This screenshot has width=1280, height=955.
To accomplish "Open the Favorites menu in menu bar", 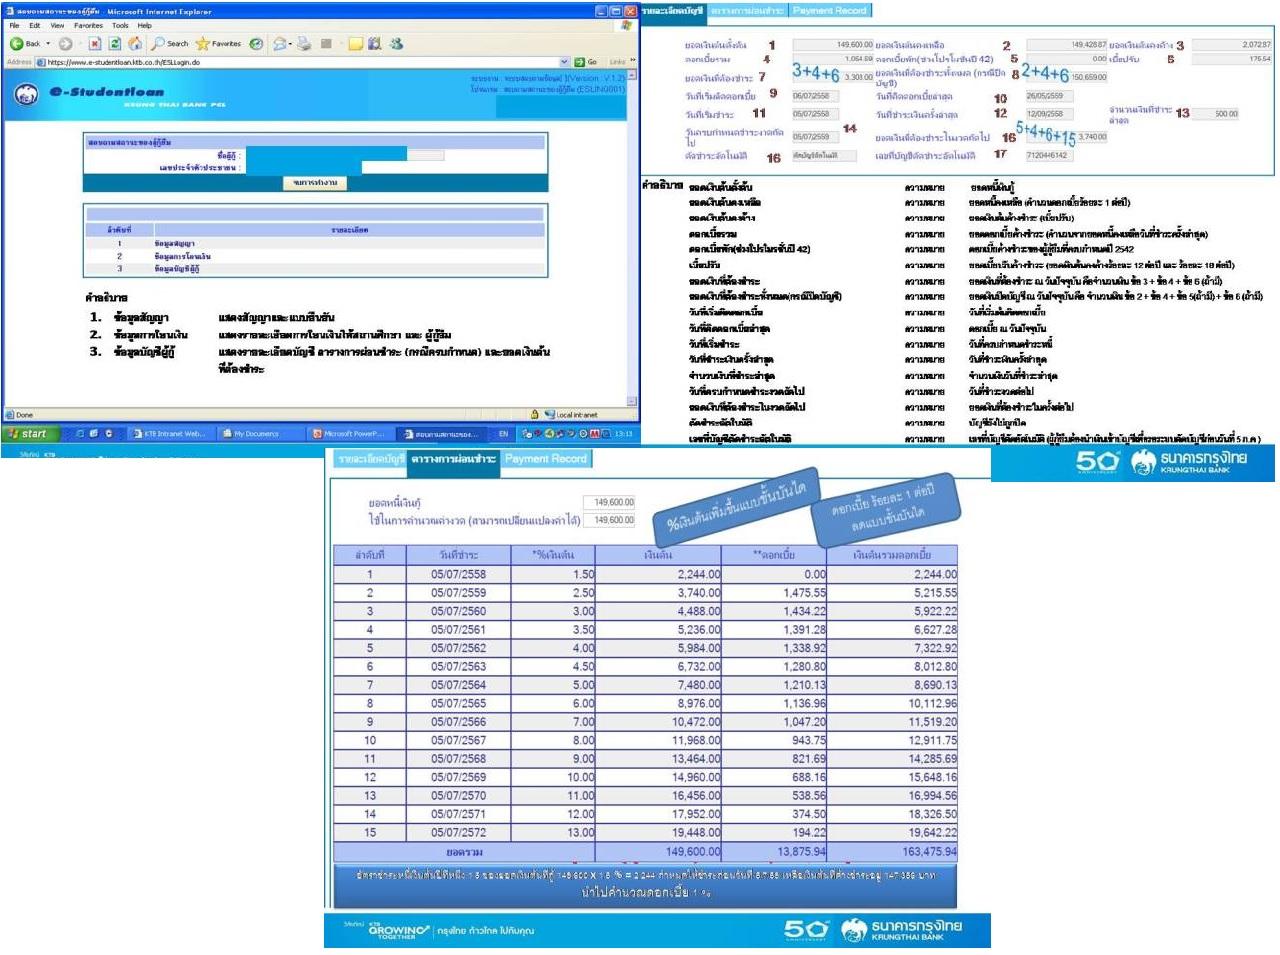I will tap(88, 26).
